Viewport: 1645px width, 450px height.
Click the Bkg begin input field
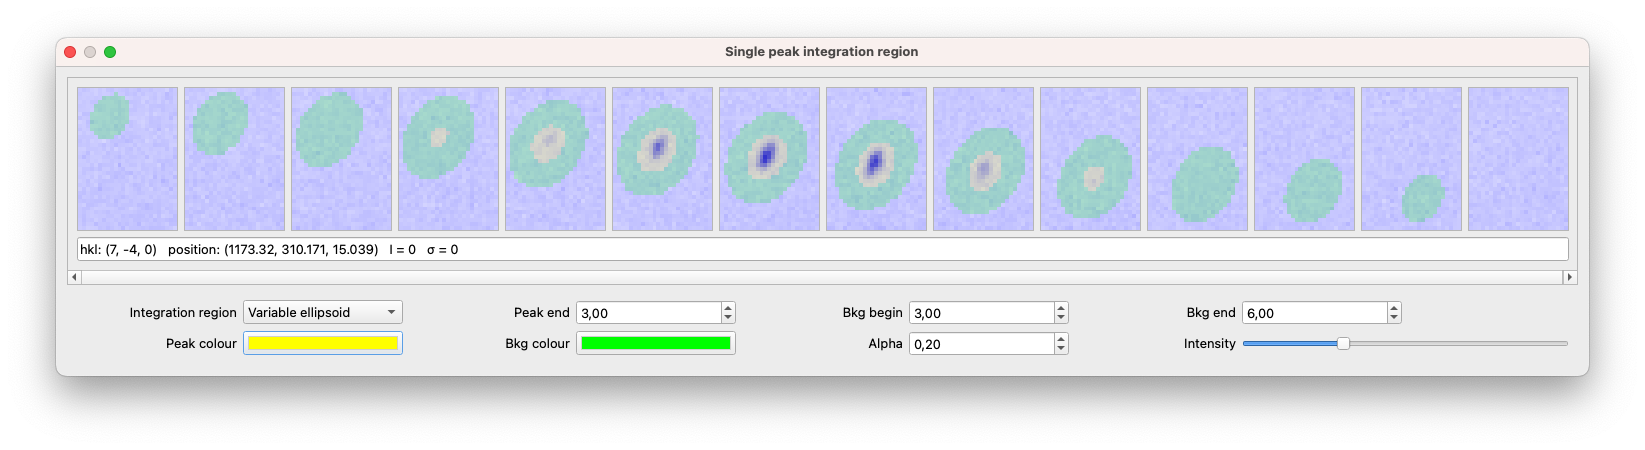pos(981,313)
